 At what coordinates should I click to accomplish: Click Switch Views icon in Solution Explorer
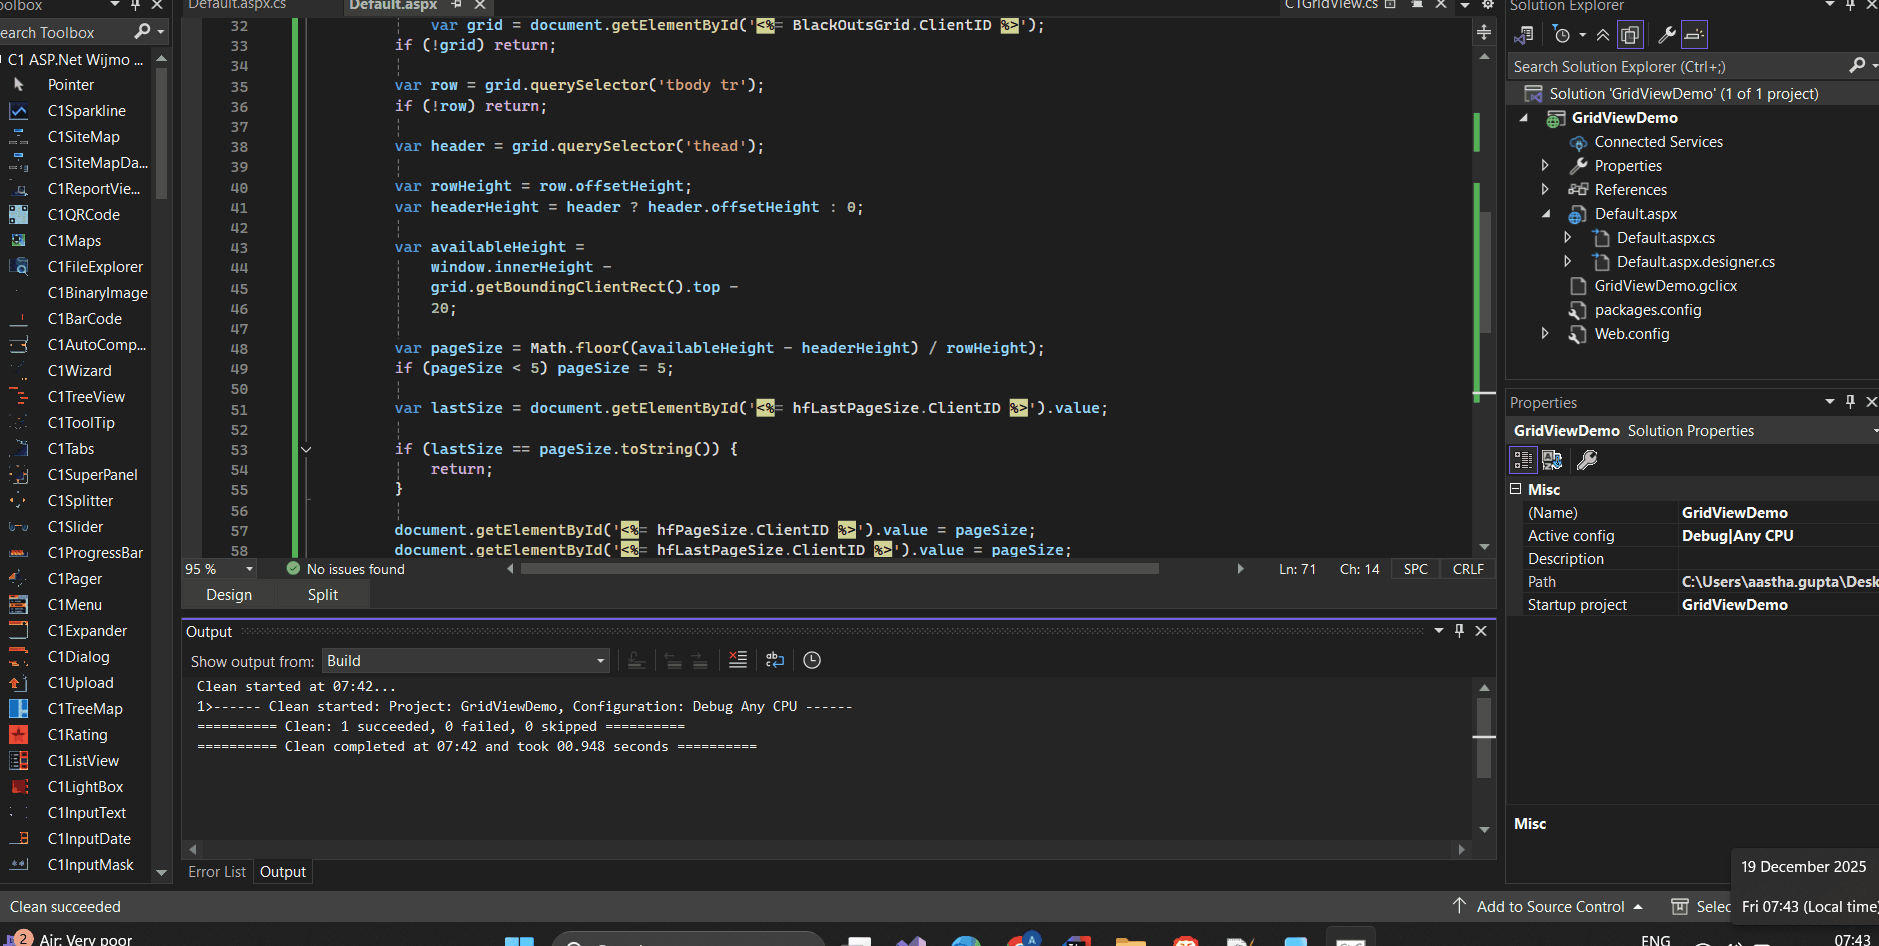click(1524, 35)
